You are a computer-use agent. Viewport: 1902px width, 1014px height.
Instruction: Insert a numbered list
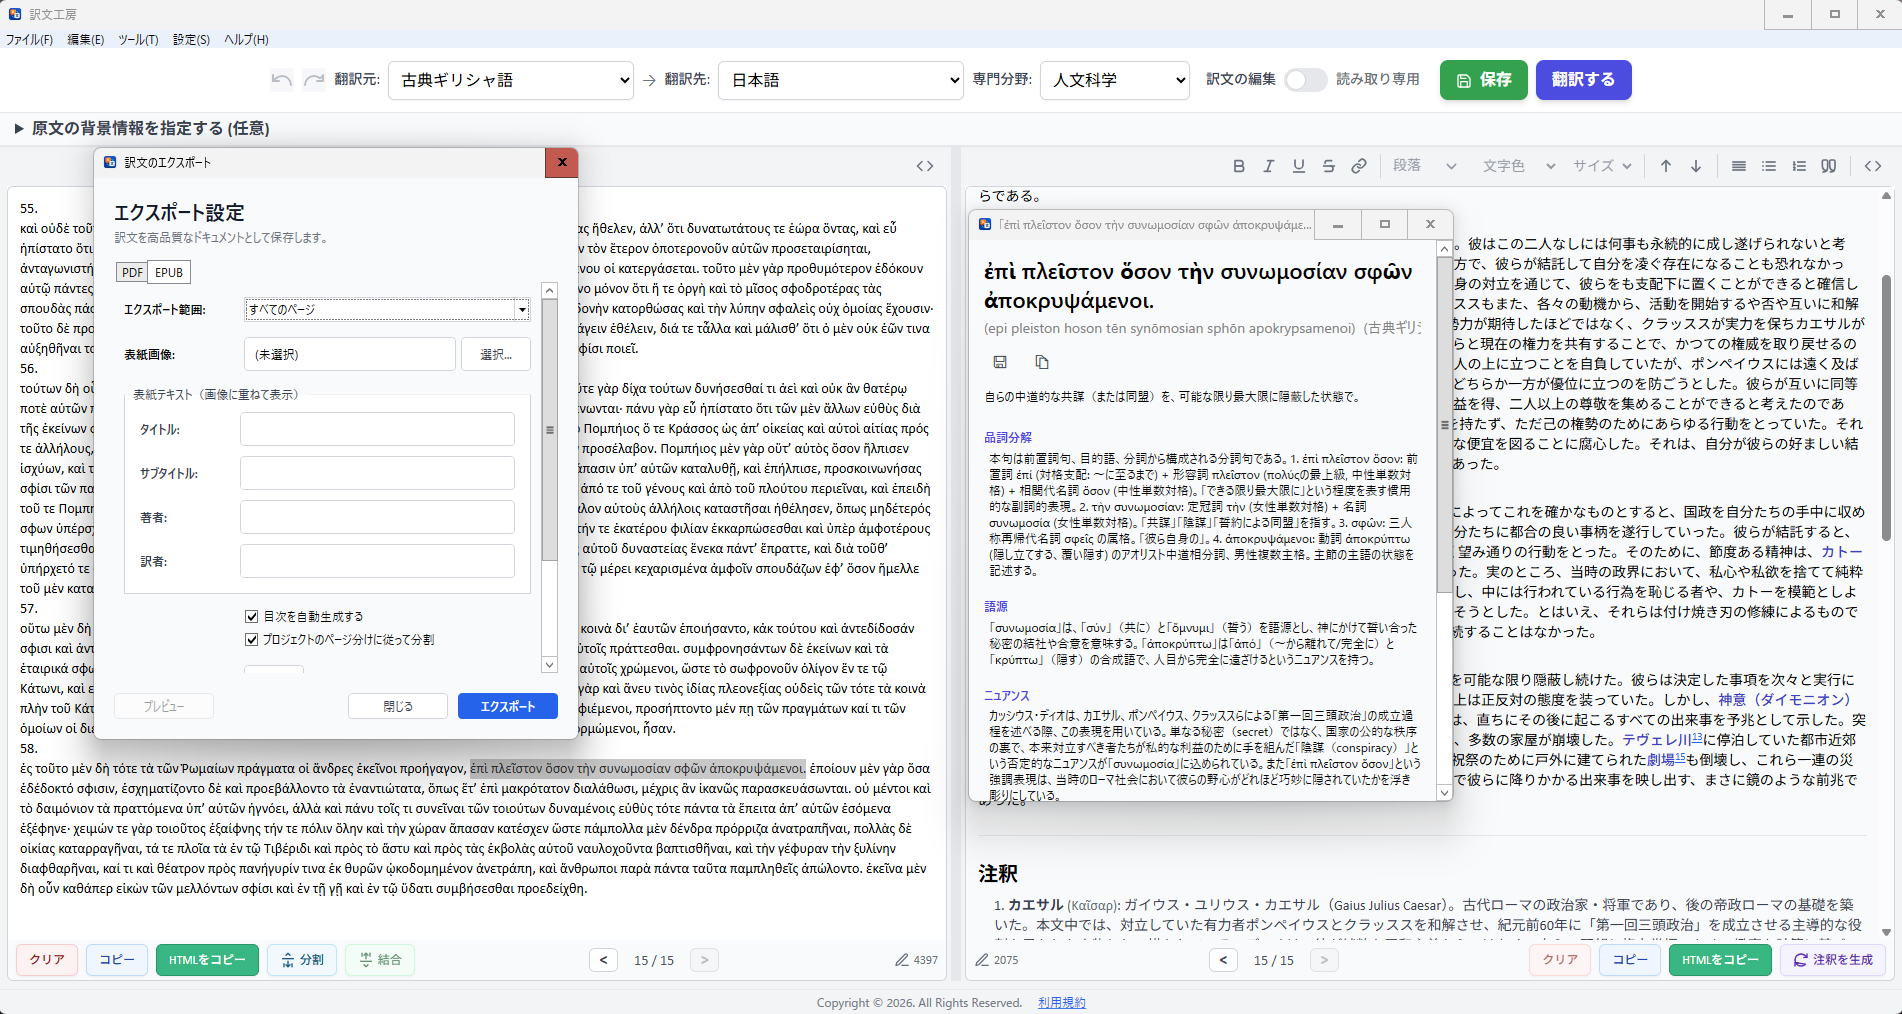[1799, 166]
